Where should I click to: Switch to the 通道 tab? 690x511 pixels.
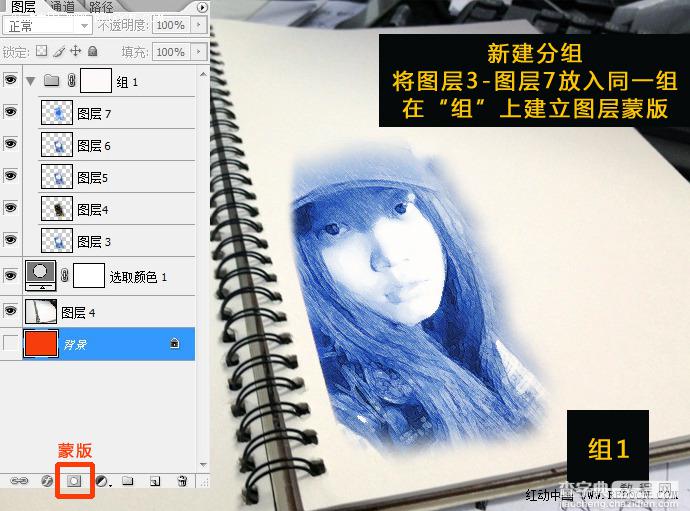point(62,7)
